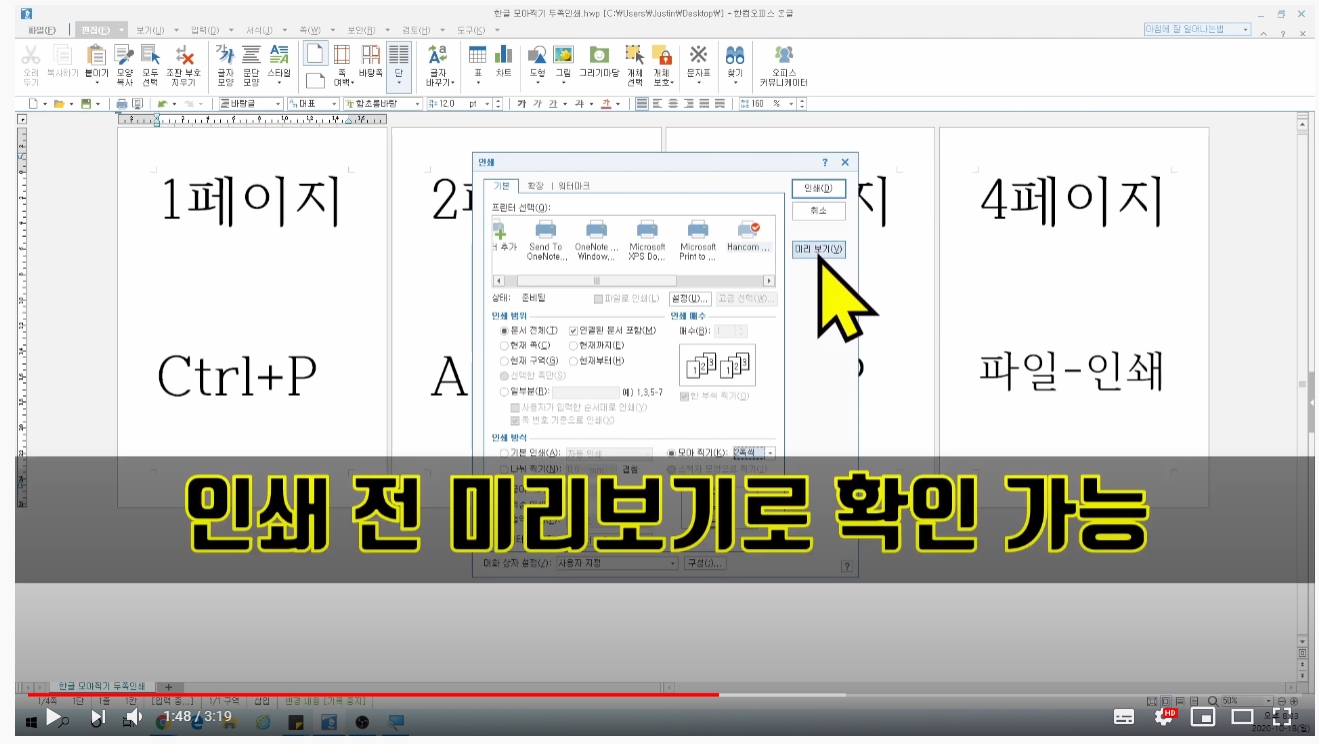Viewport: 1319px width, 744px height.
Task: Open Page Margins (쪽 여백) tool
Action: [x=342, y=65]
